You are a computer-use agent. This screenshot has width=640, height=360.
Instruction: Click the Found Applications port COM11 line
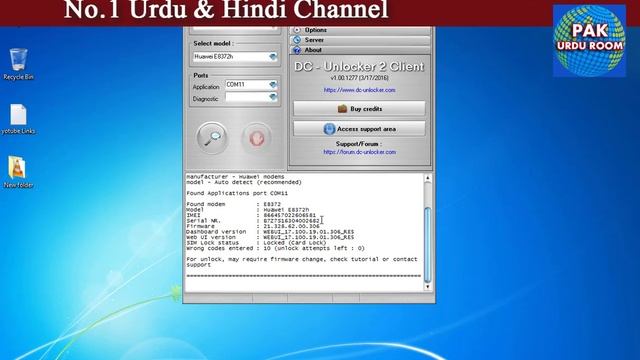tap(237, 193)
